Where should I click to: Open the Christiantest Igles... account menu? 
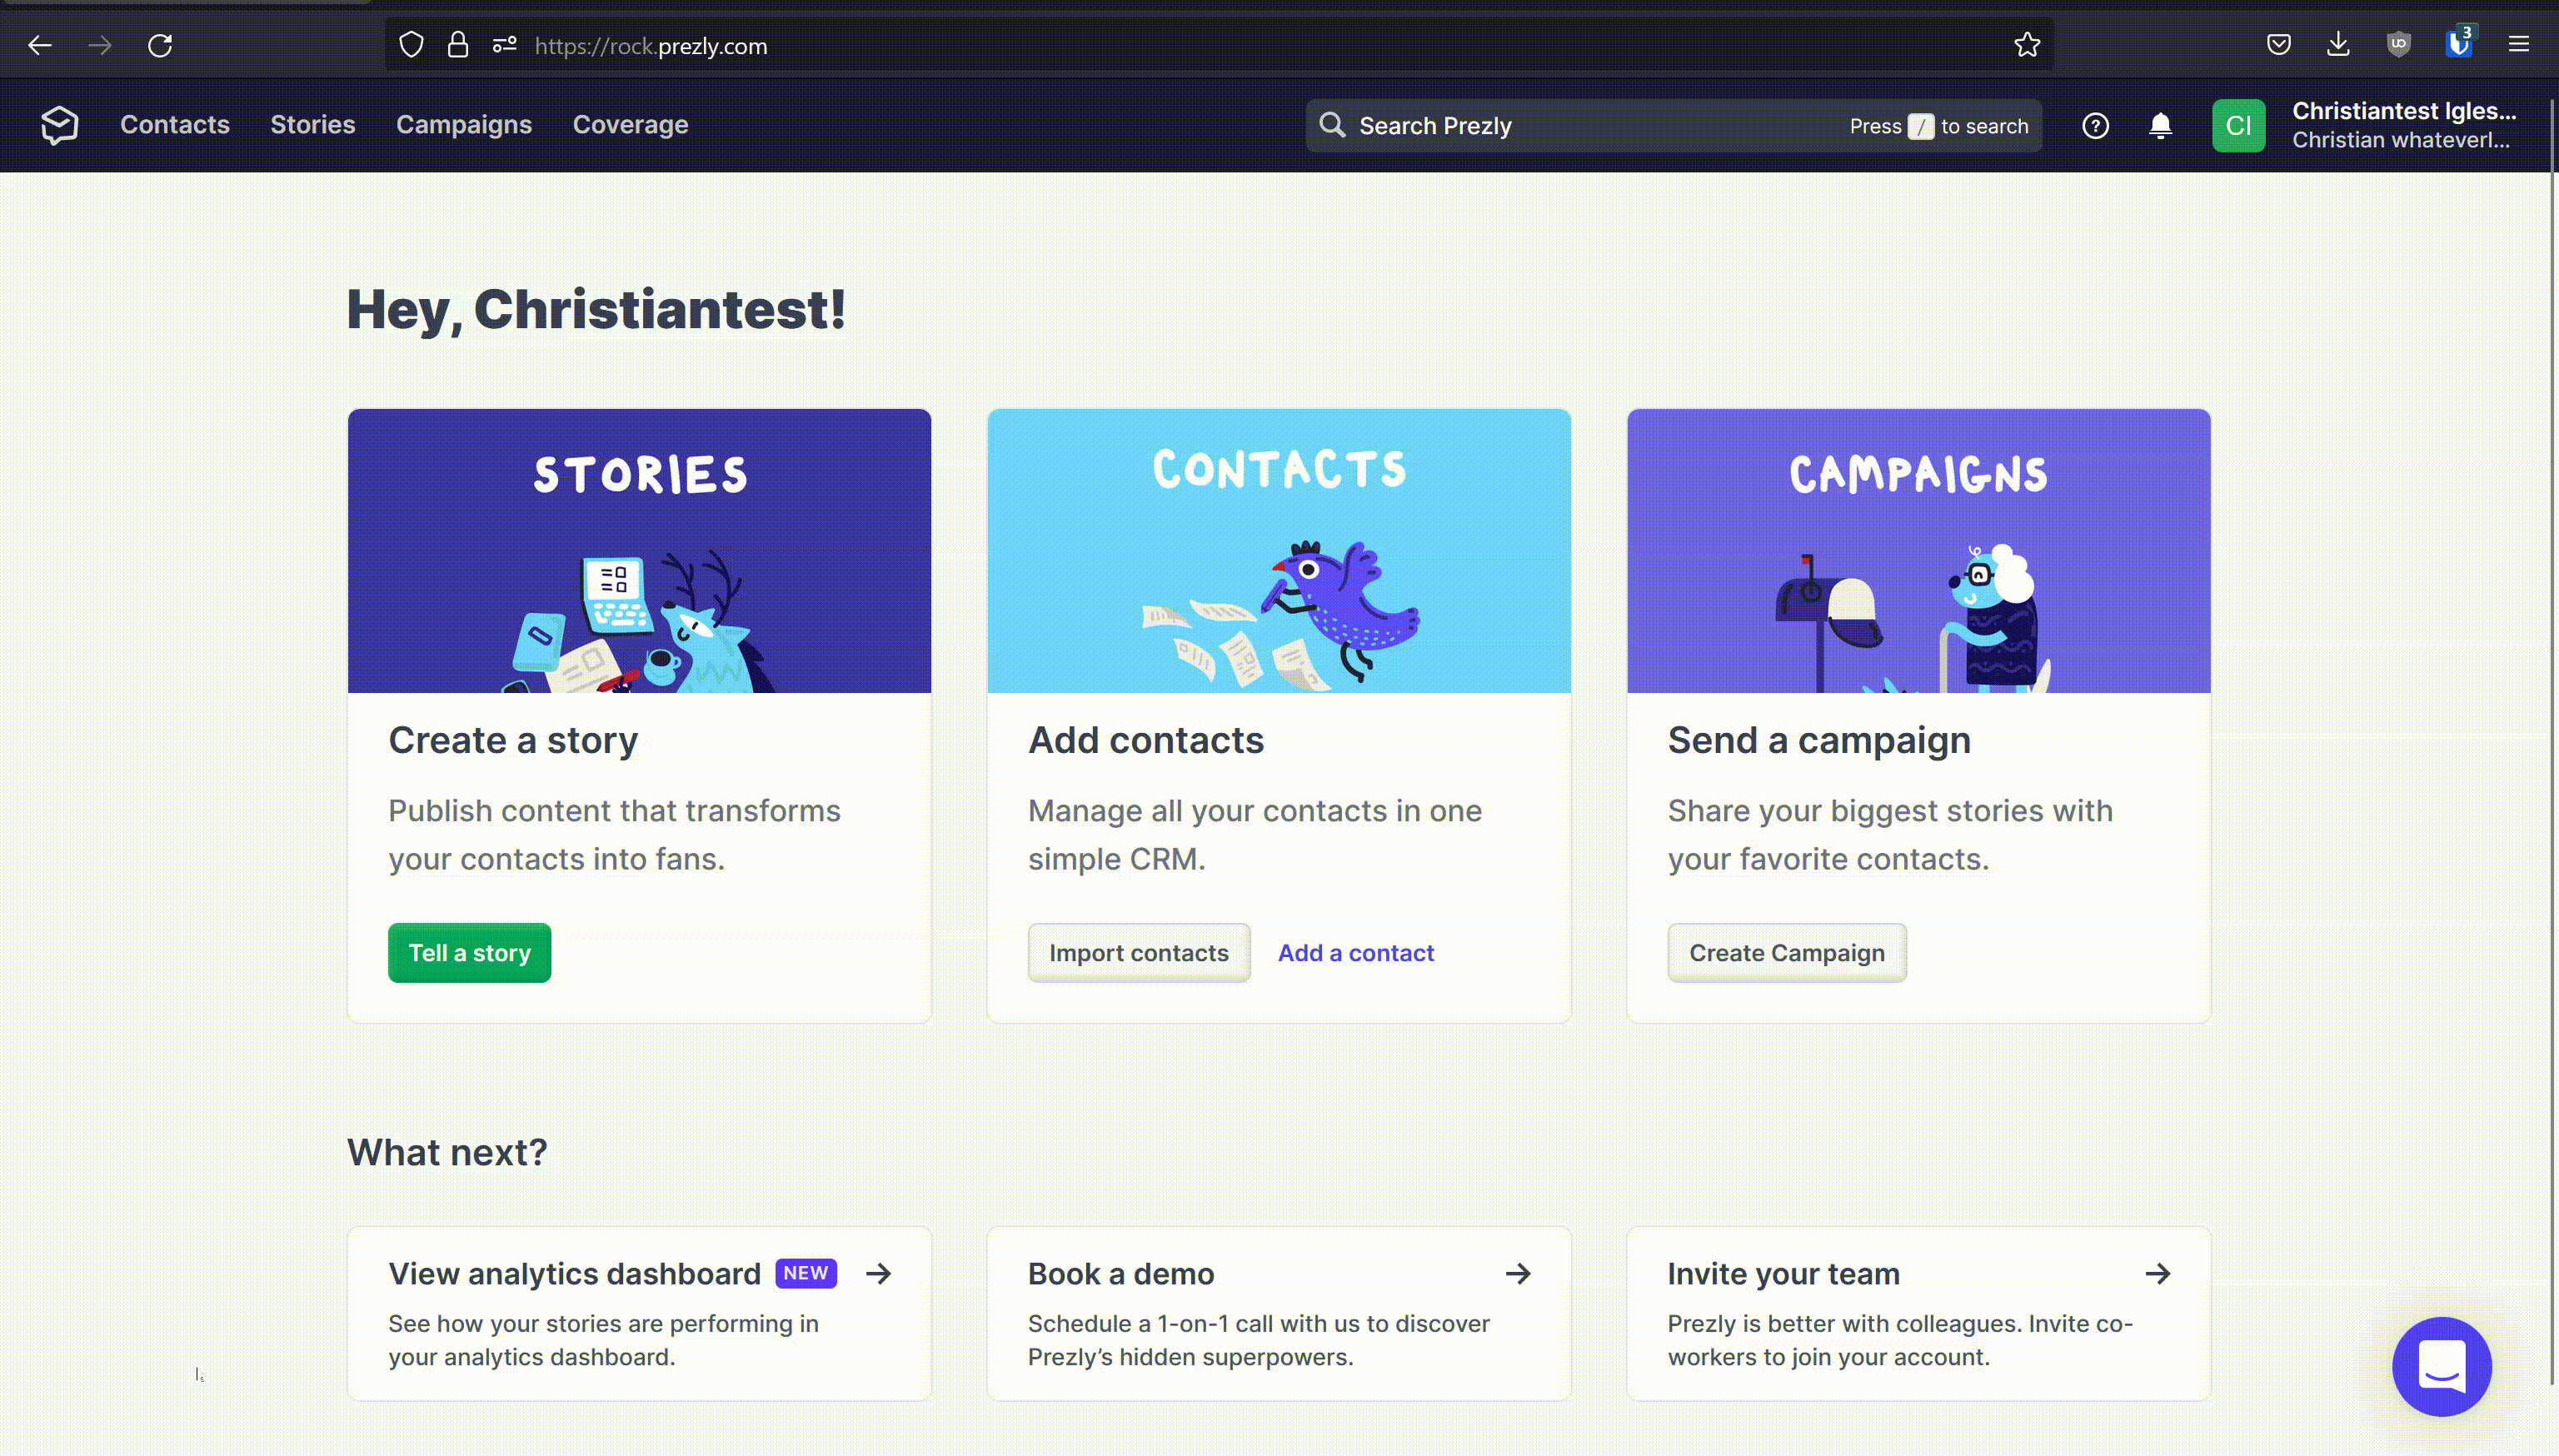pyautogui.click(x=2404, y=125)
